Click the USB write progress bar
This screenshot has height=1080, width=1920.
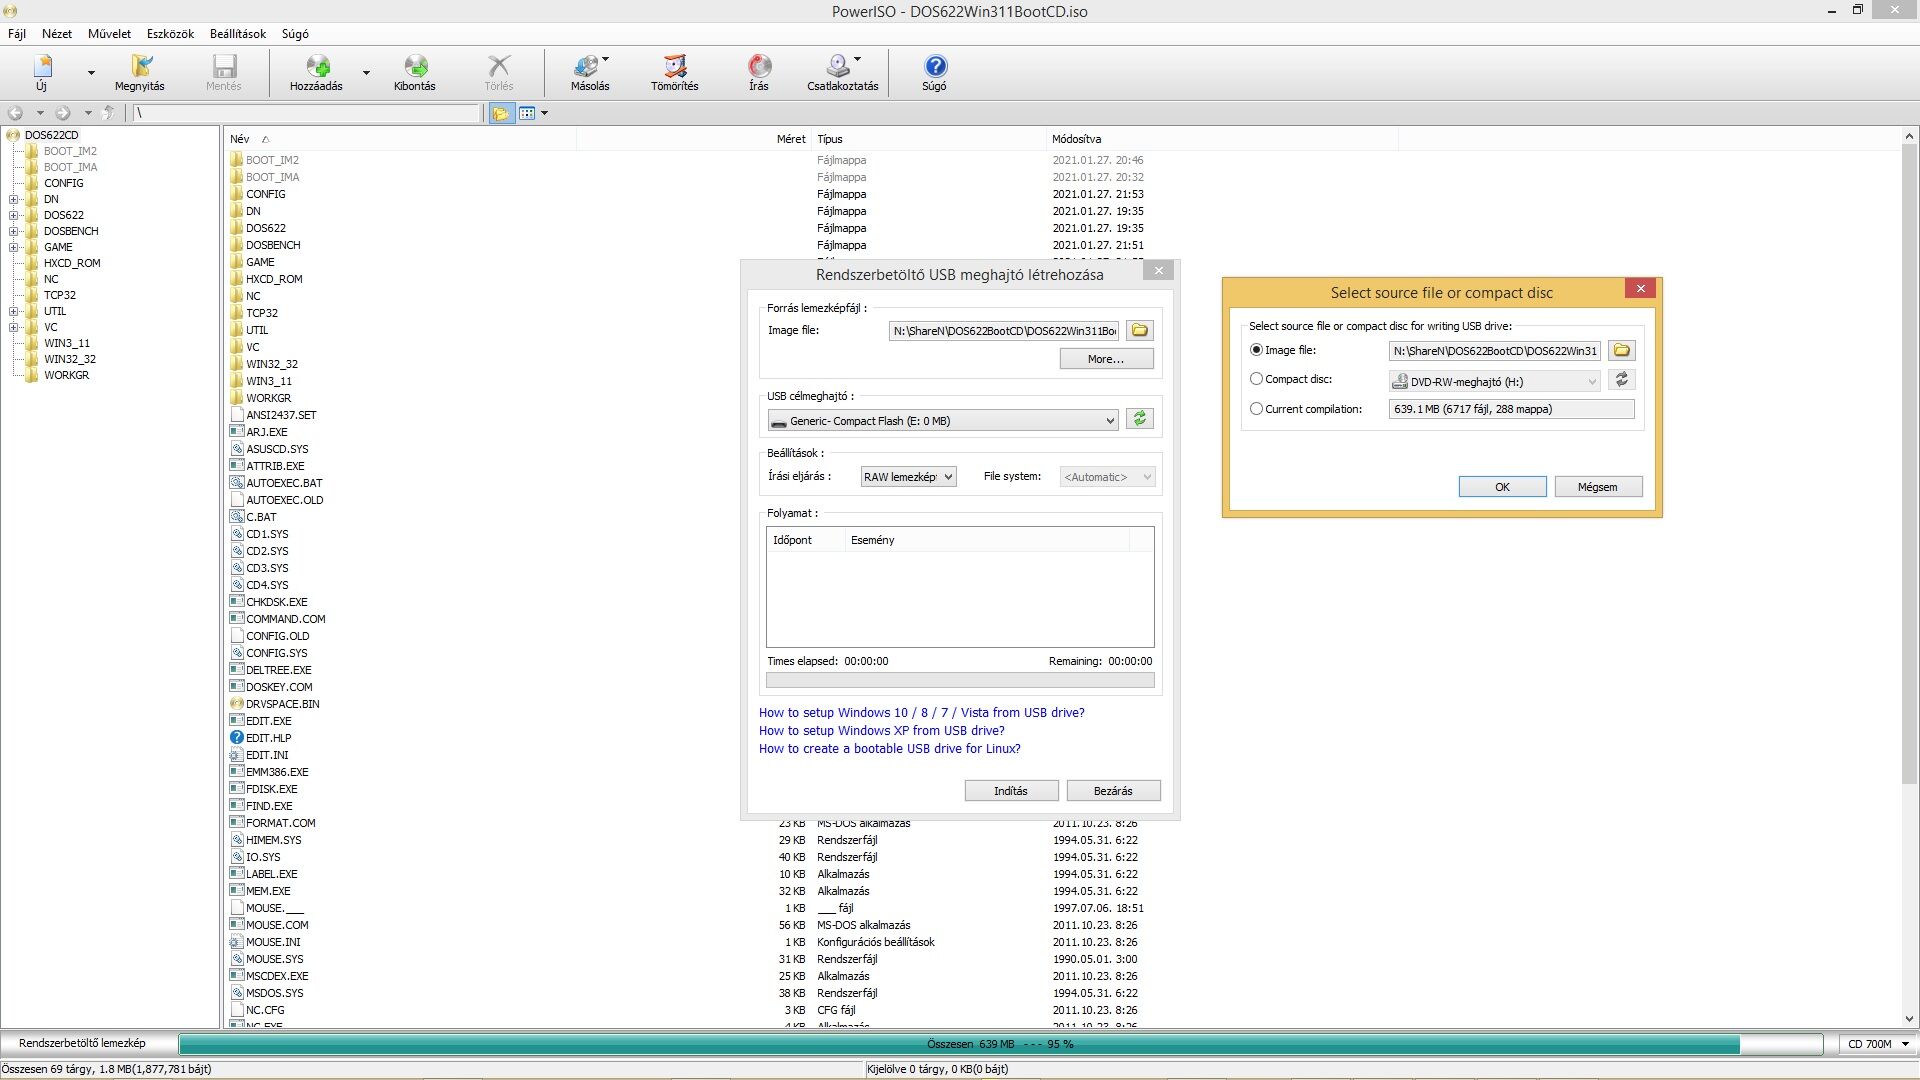[960, 681]
